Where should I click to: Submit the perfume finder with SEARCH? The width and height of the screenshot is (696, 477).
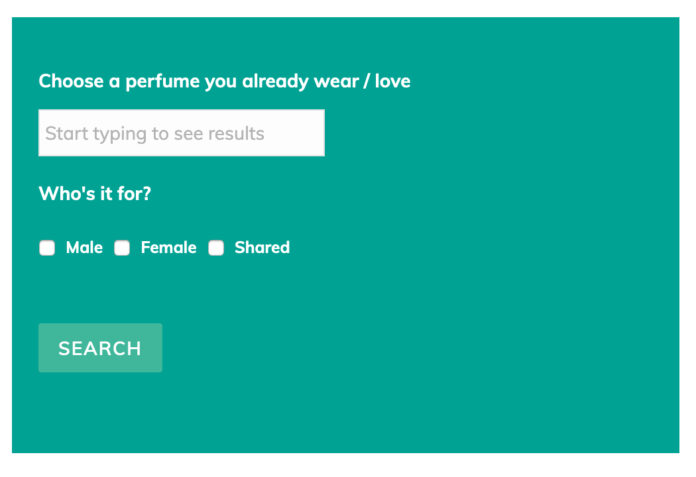tap(100, 348)
